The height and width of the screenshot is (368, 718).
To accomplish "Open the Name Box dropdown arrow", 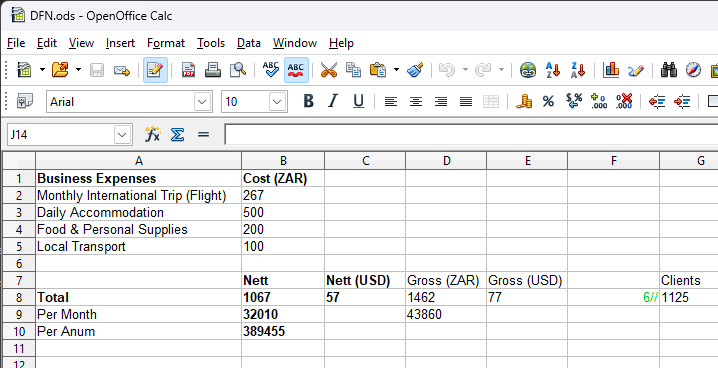I will 122,135.
